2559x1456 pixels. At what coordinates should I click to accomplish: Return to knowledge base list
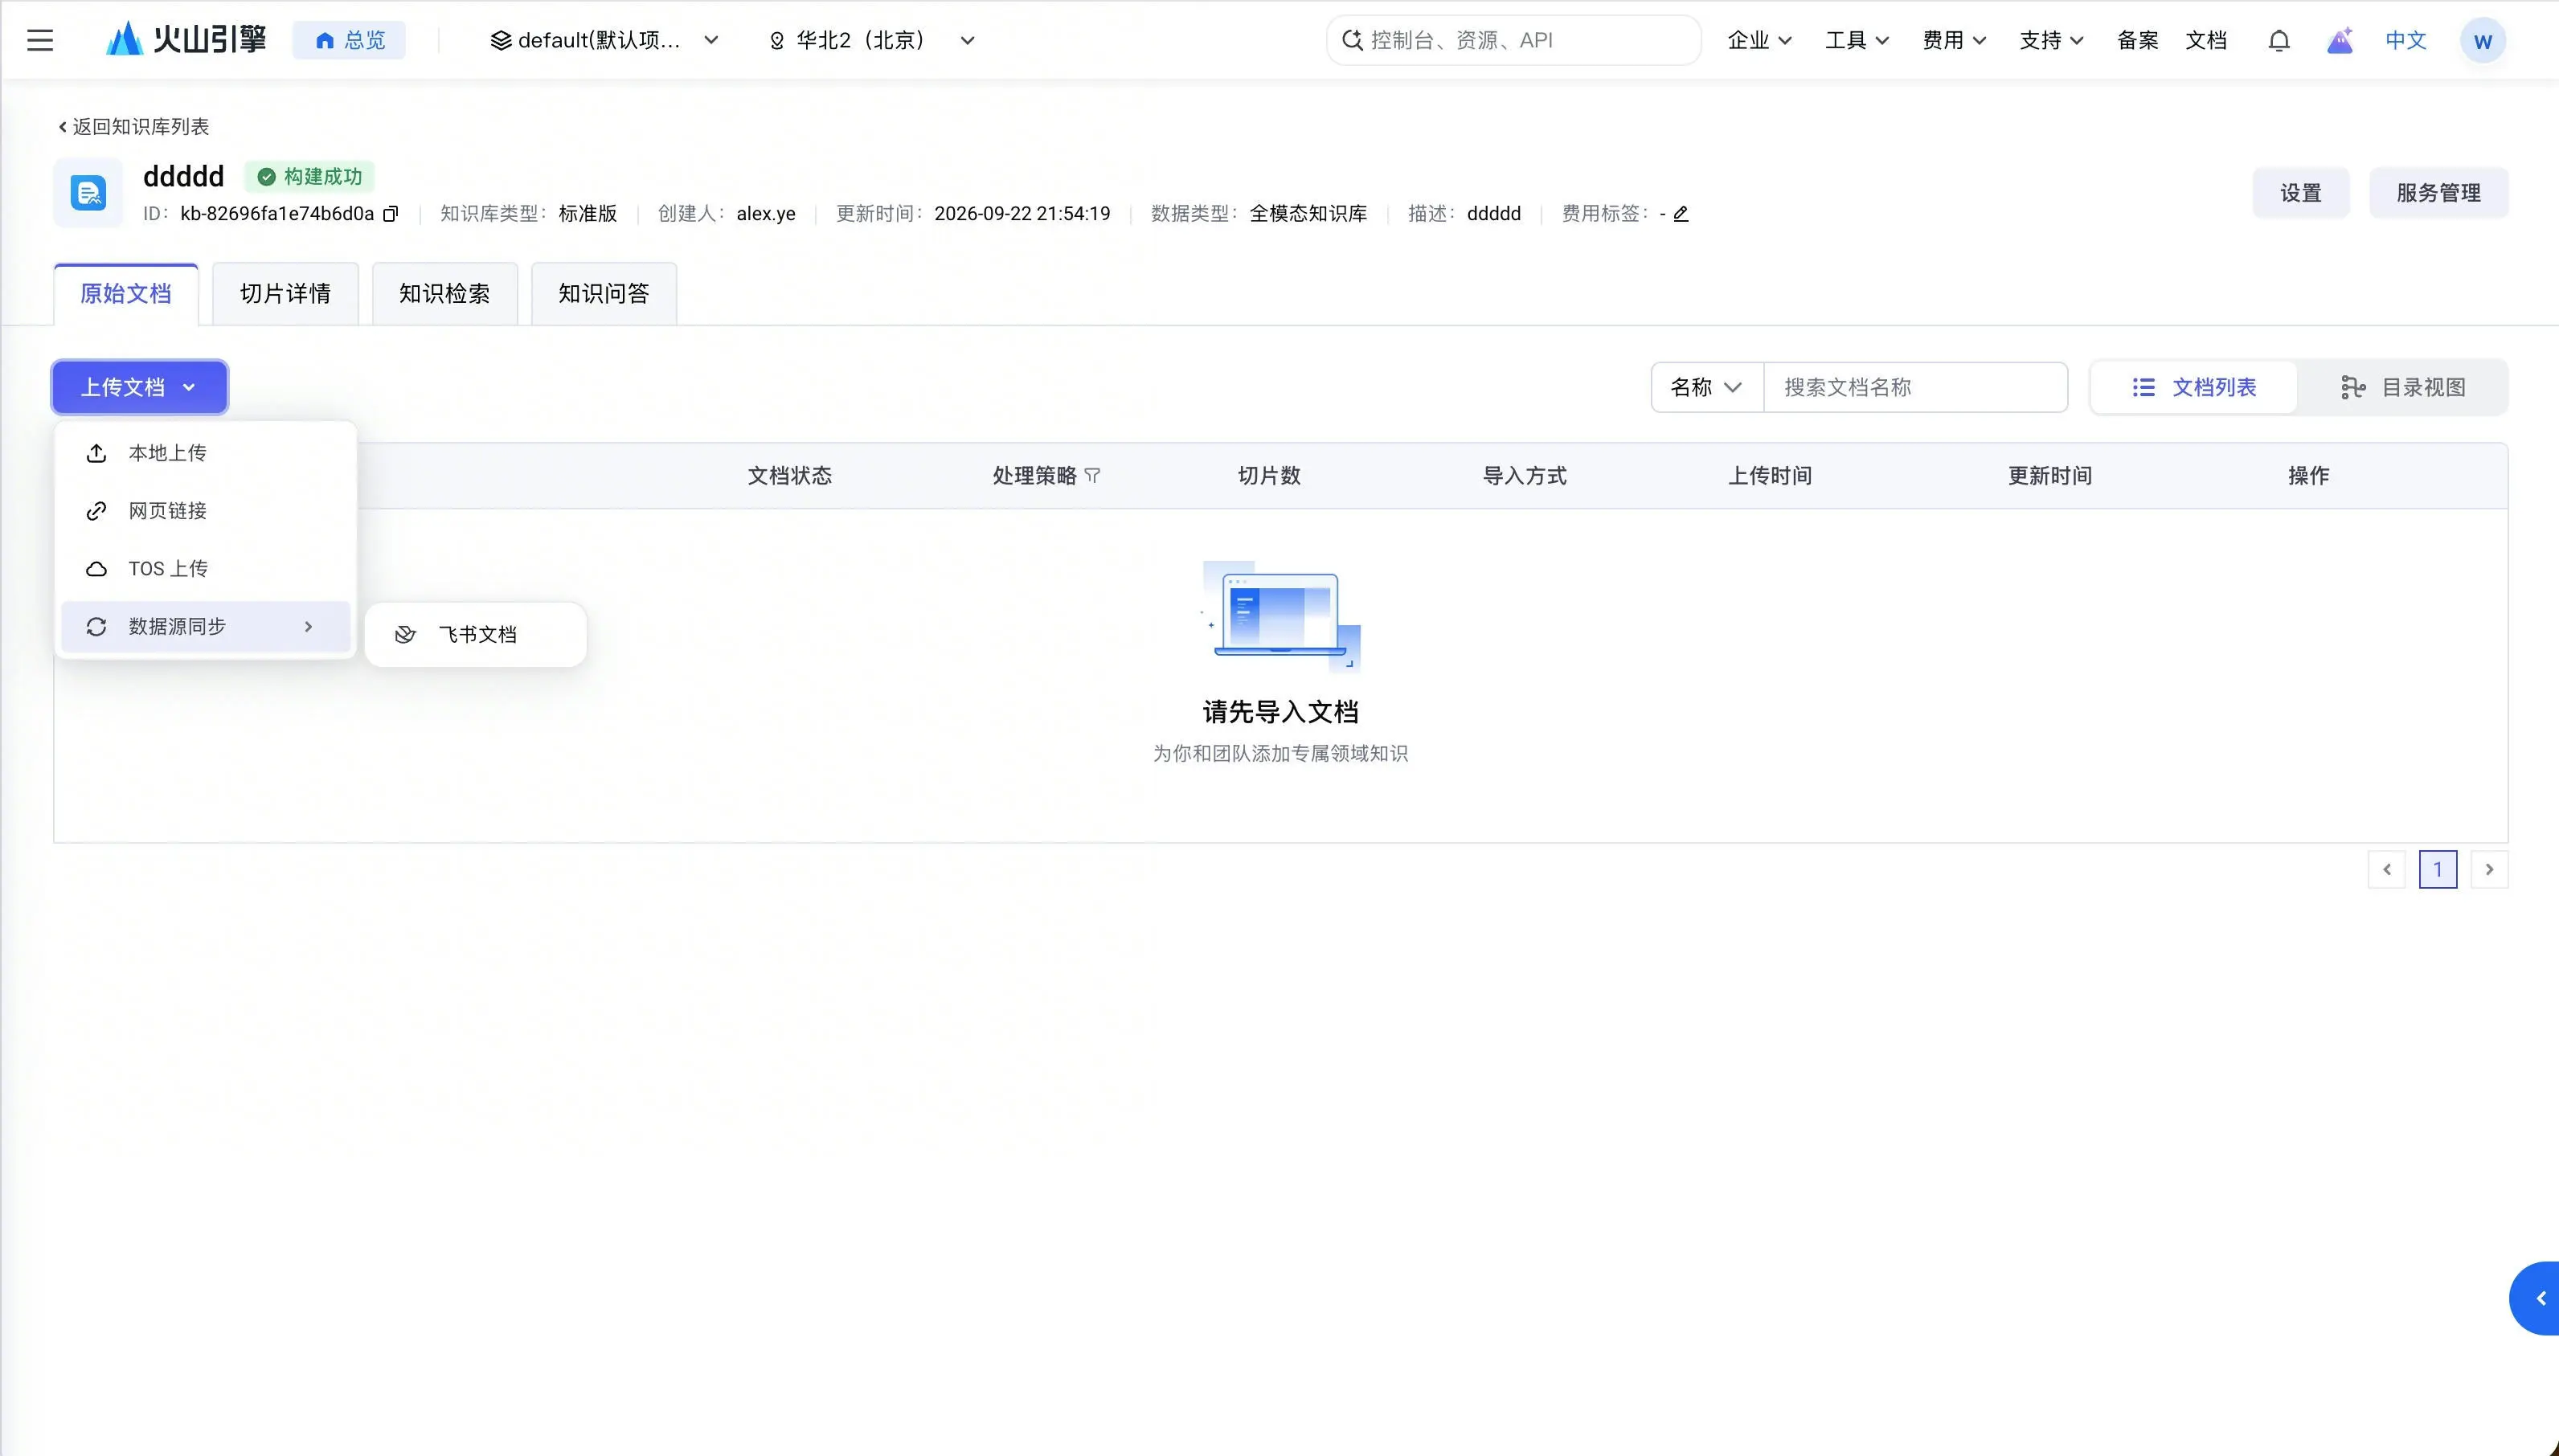point(134,127)
